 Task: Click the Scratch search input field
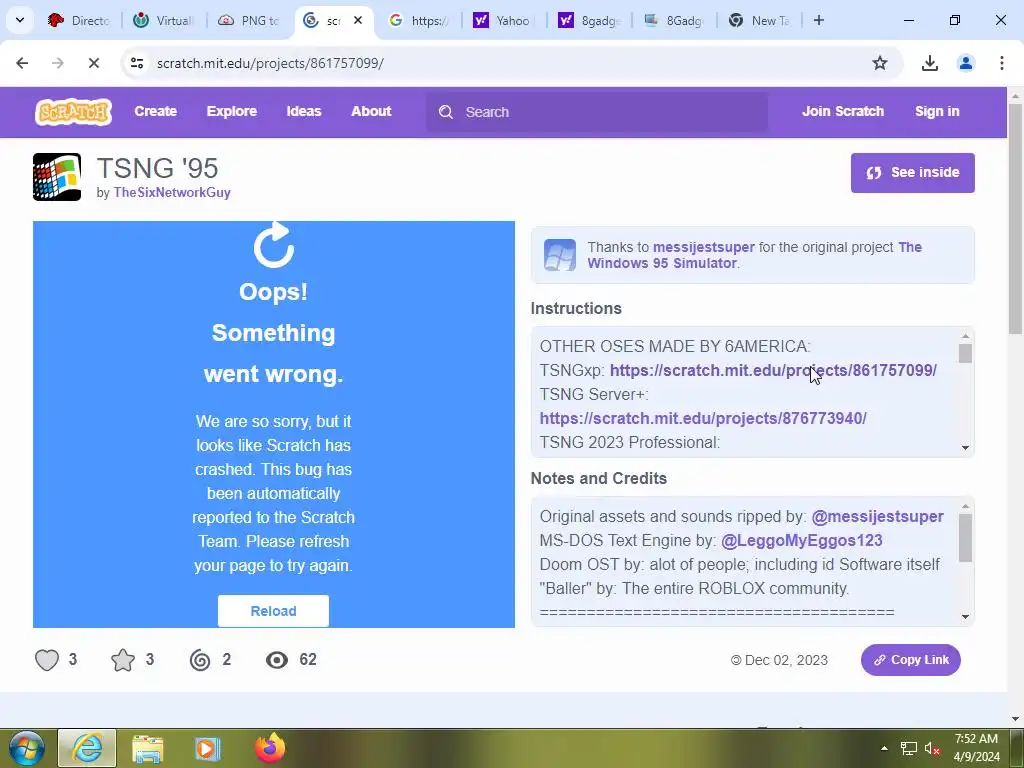(597, 112)
